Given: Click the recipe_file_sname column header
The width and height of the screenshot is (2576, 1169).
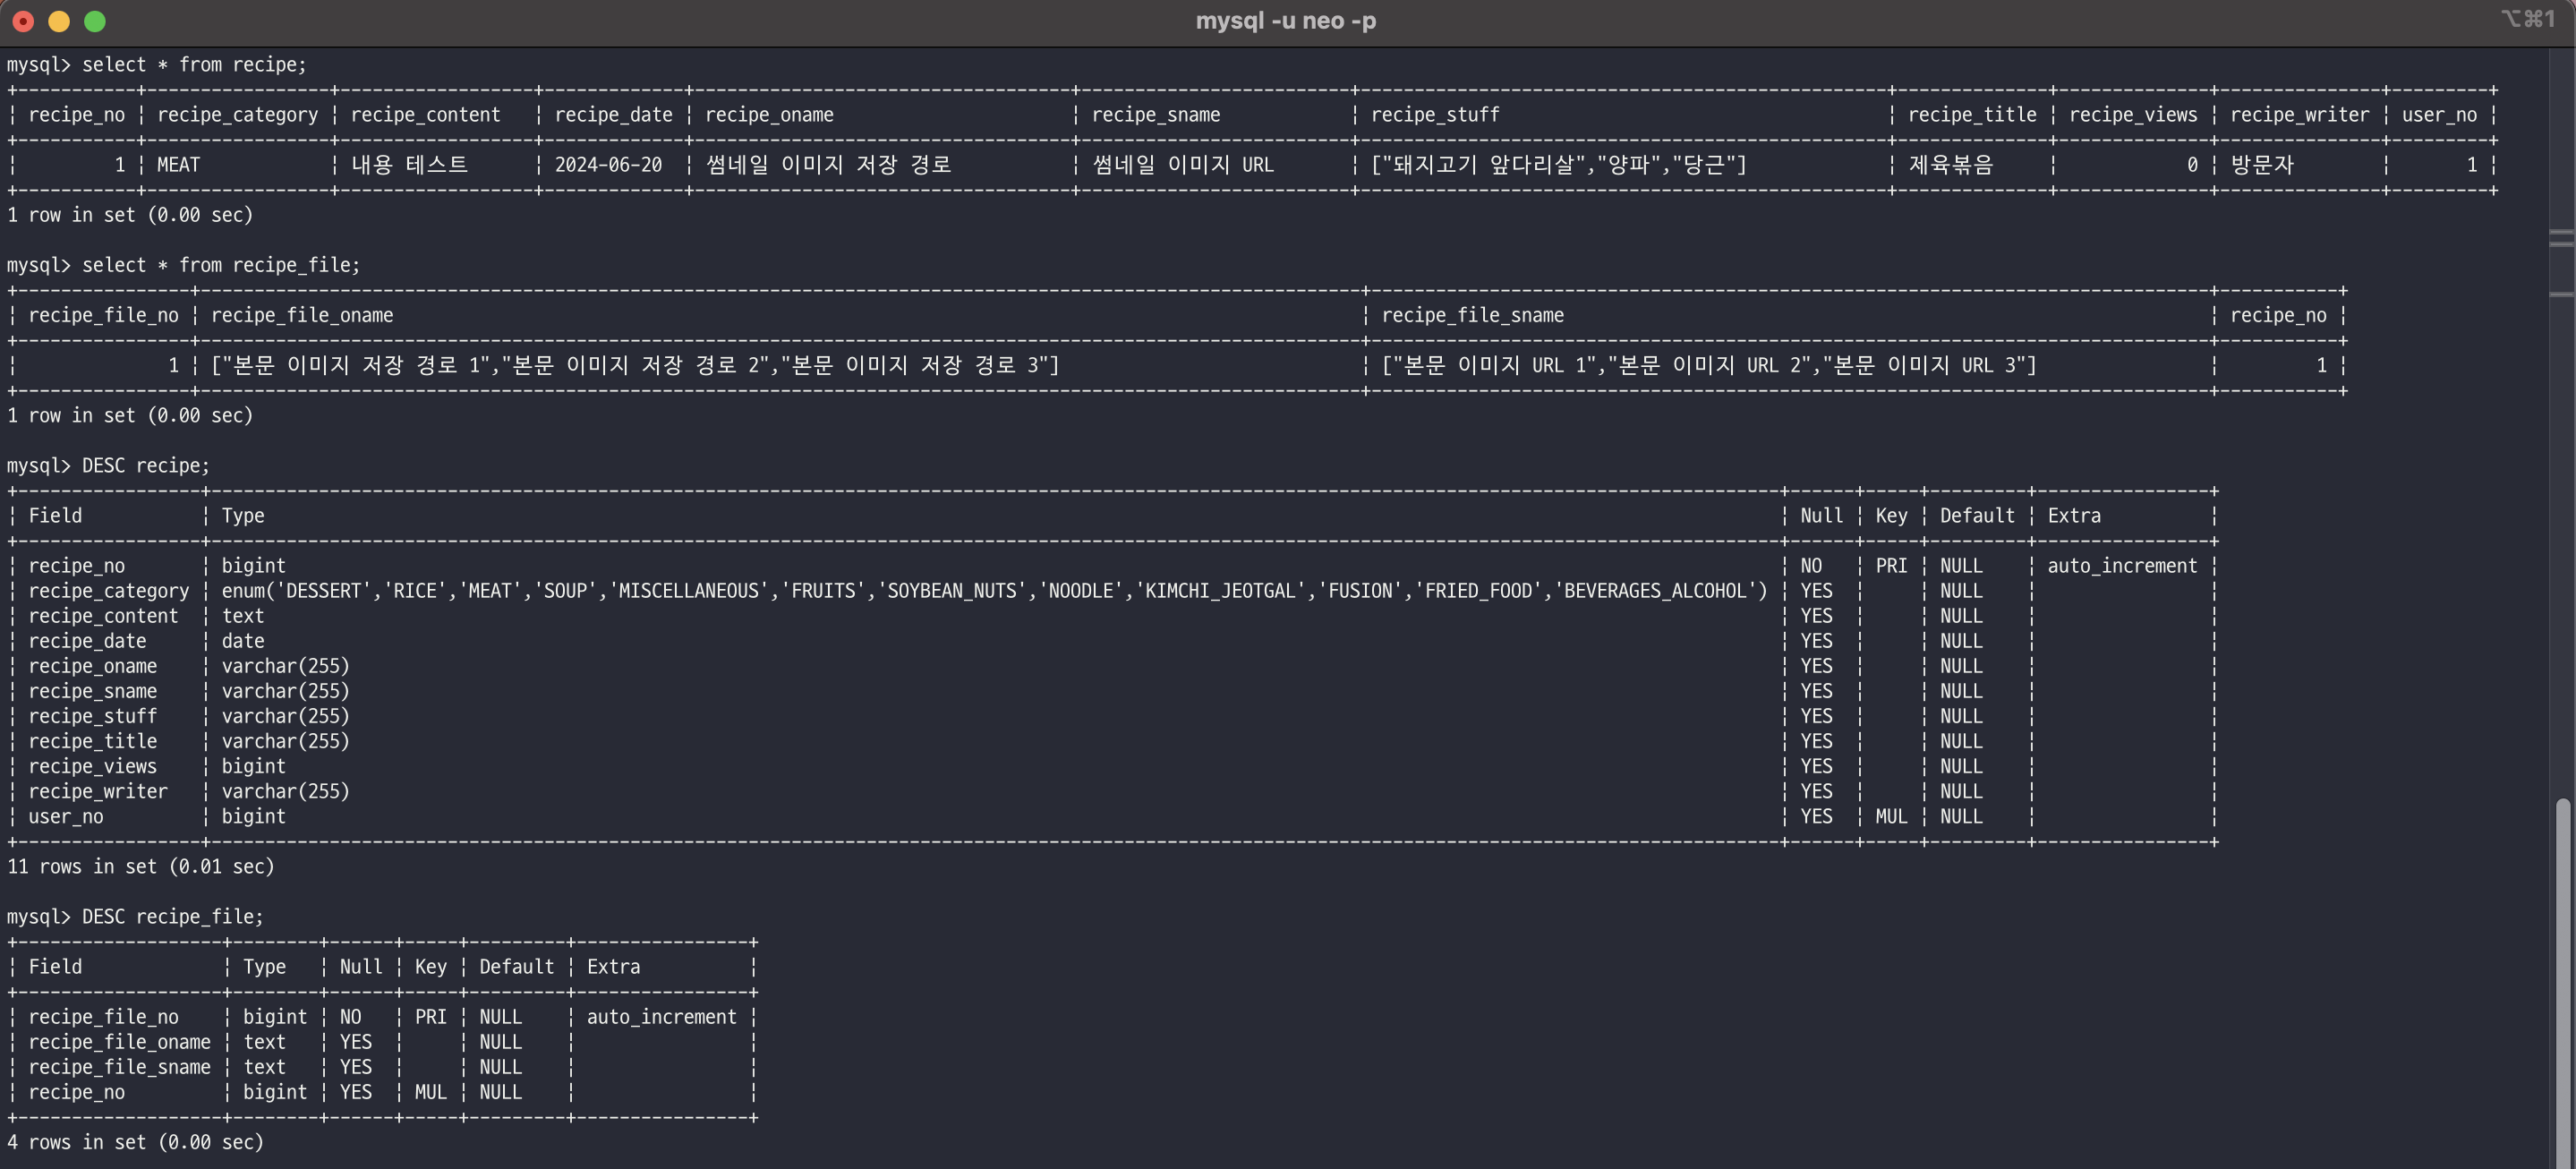Looking at the screenshot, I should coord(1472,316).
